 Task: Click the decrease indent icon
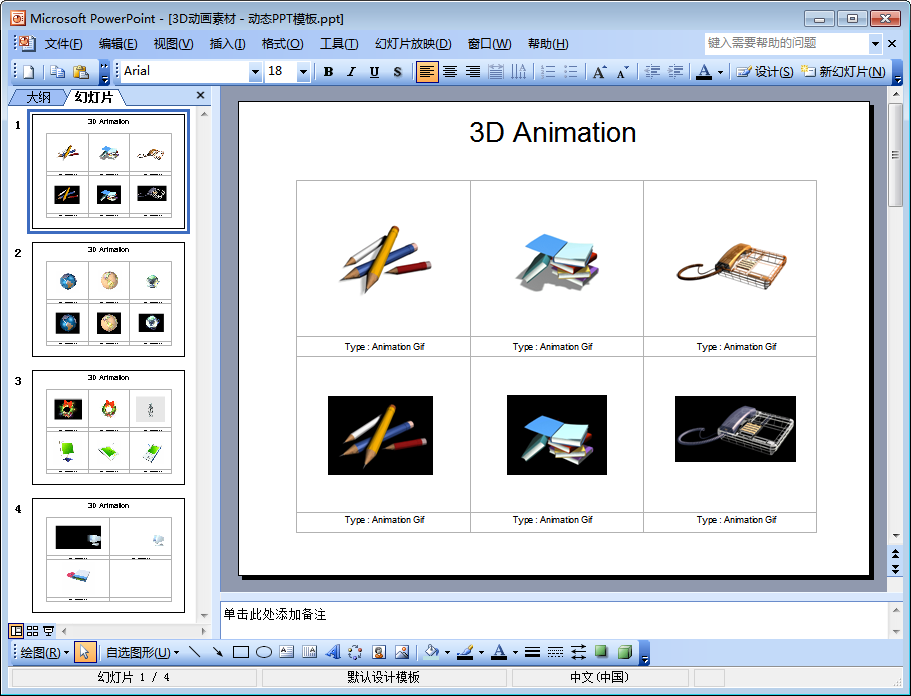[652, 71]
